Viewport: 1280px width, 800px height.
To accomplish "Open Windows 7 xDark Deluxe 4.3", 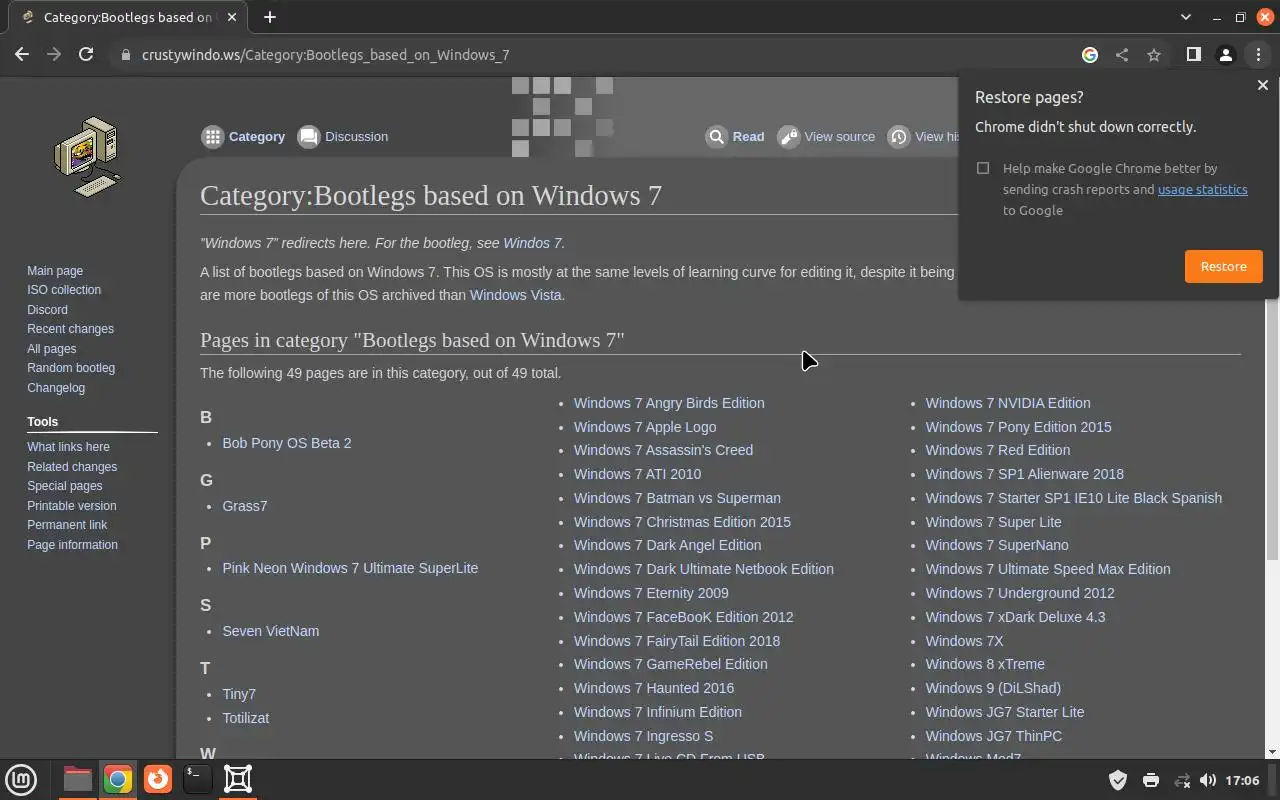I will pos(1016,617).
